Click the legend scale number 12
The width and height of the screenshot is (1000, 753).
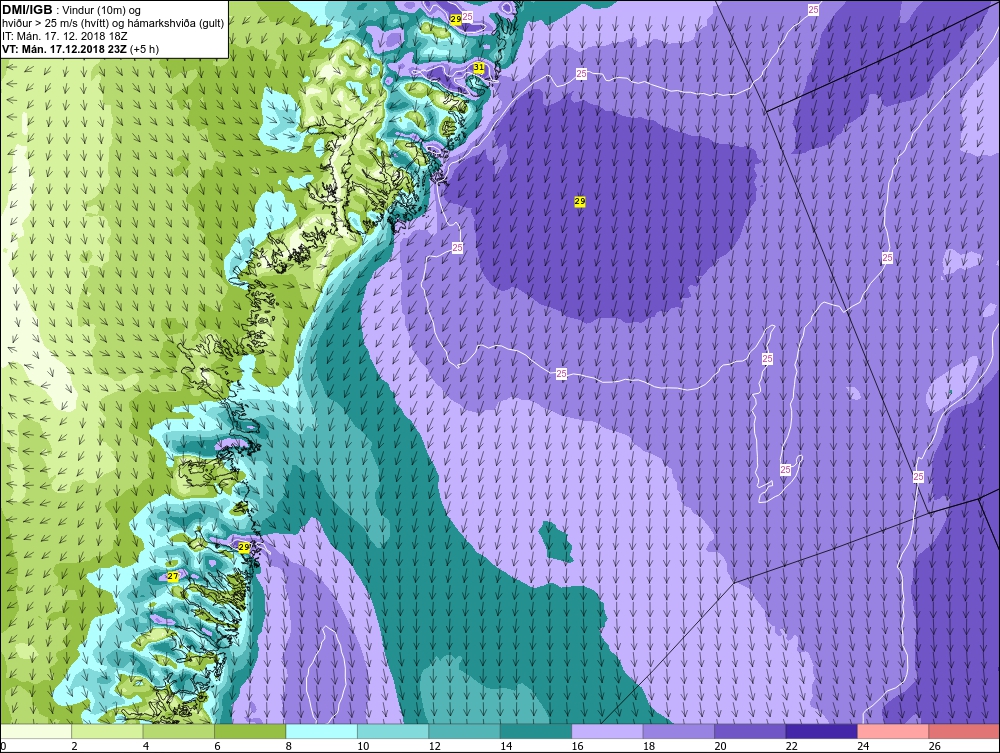click(x=434, y=747)
